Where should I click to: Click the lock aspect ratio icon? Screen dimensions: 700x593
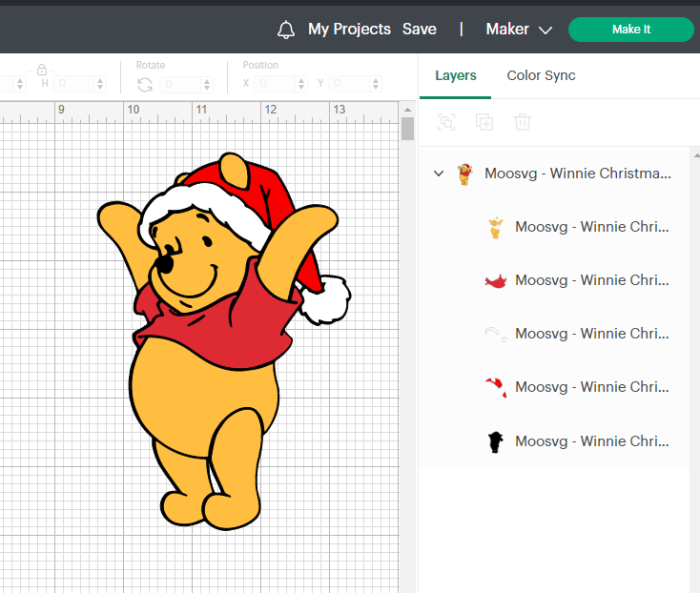tap(42, 70)
